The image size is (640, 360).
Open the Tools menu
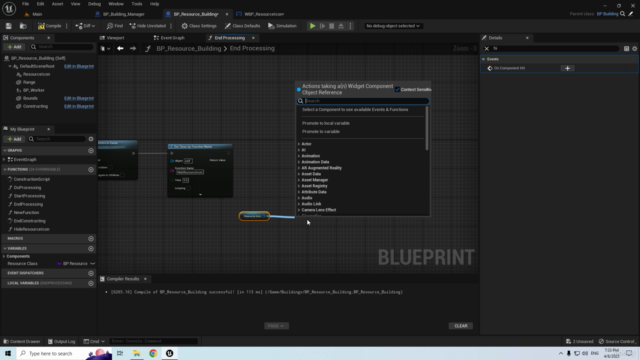pos(137,4)
